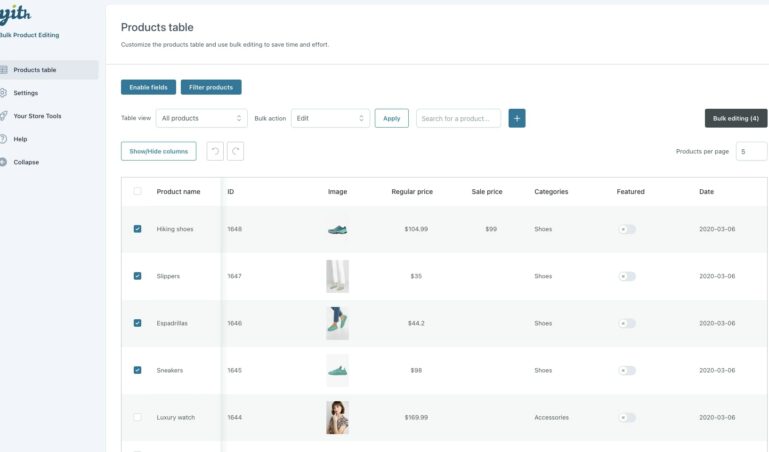Click the Products table sidebar grid icon
769x452 pixels.
[x=3, y=70]
